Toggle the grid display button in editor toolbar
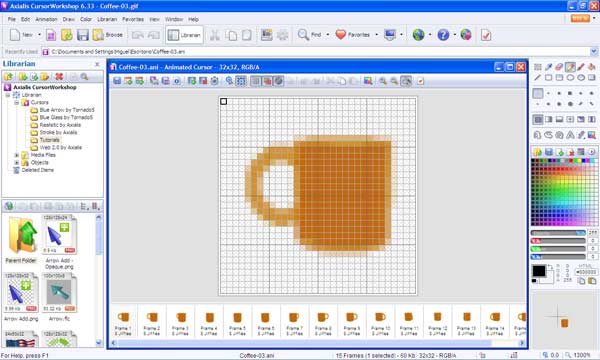Viewport: 600px width, 360px height. (x=241, y=81)
